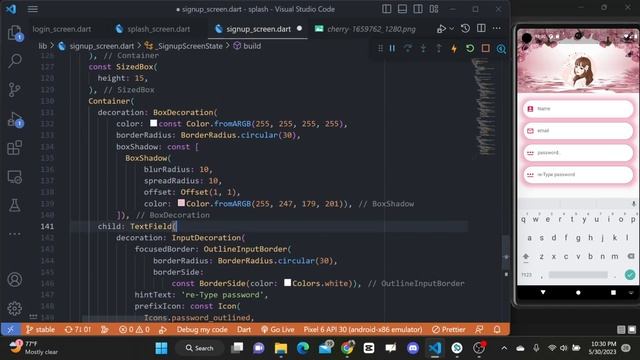The height and width of the screenshot is (360, 640).
Task: Toggle the bottom panel layout
Action: pyautogui.click(x=402, y=9)
